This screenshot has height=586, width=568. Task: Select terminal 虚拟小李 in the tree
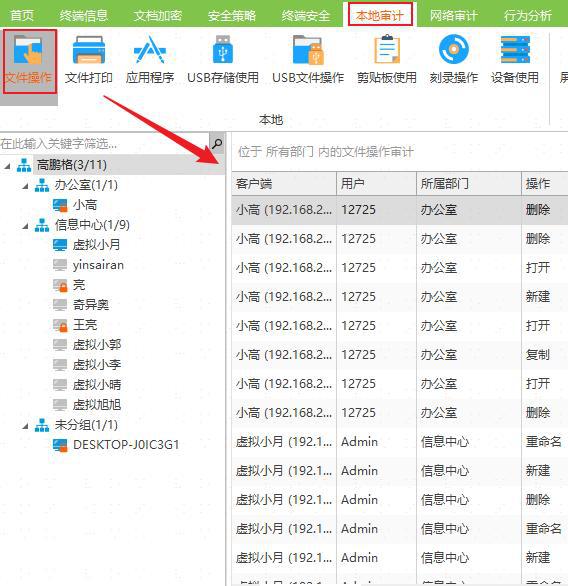96,365
